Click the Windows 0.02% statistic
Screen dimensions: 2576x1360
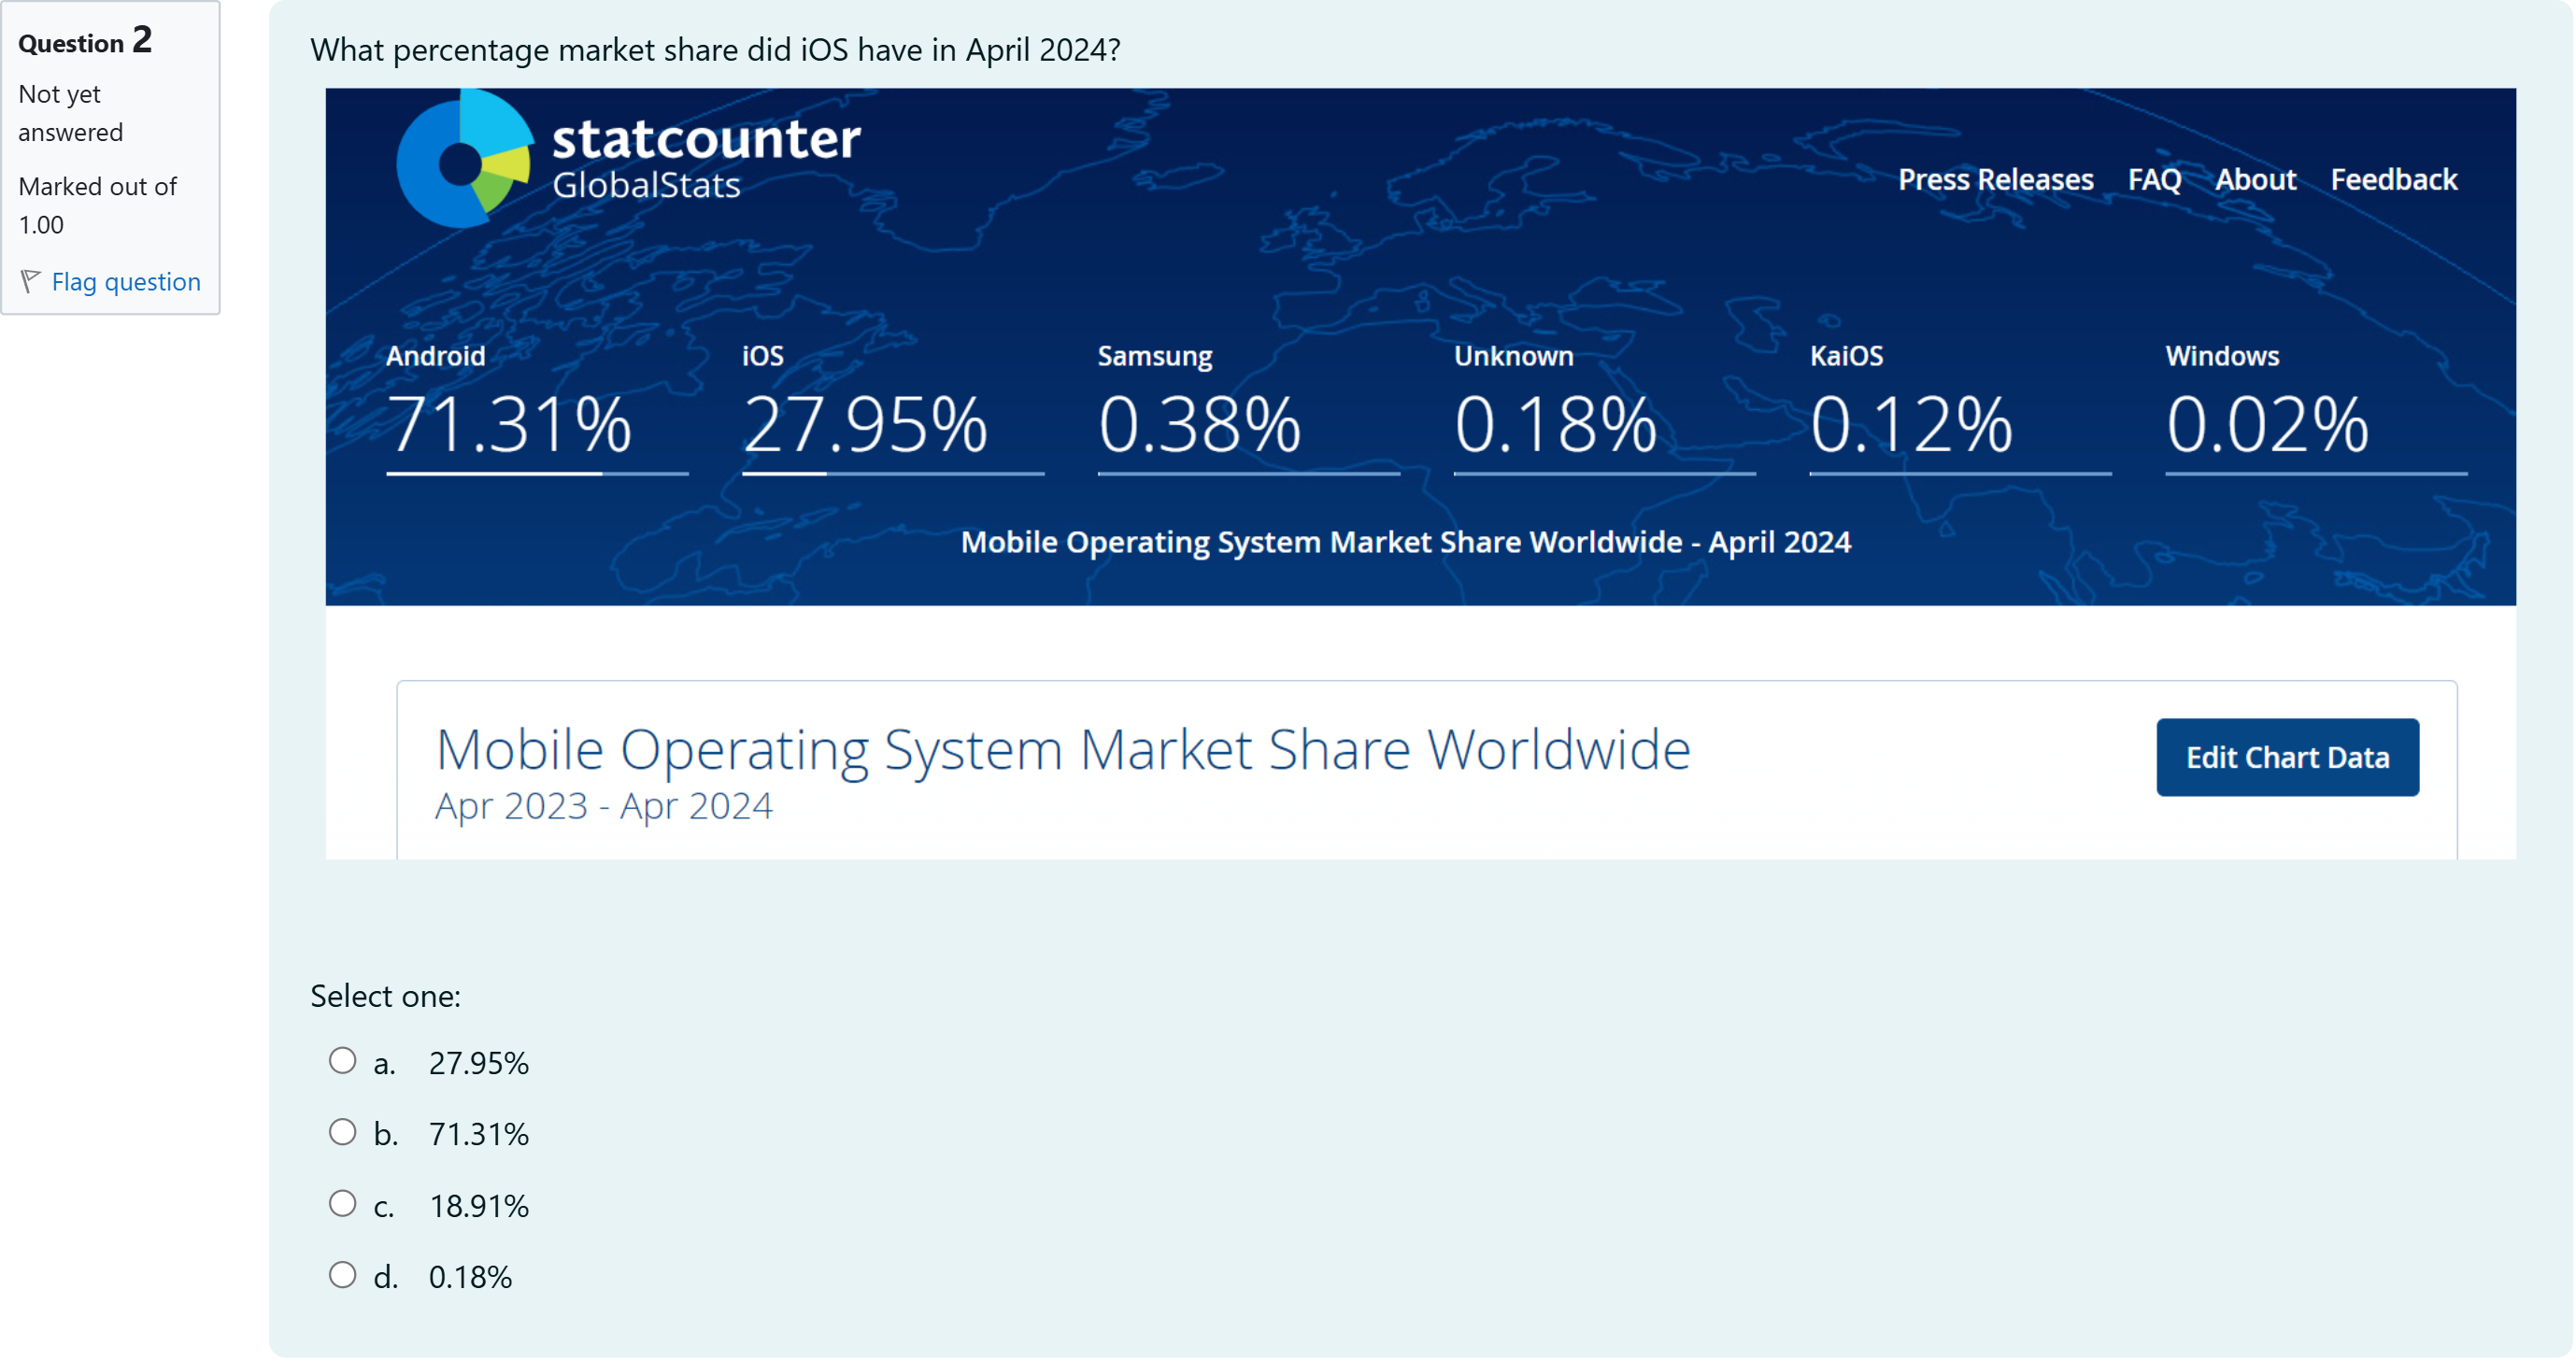(2267, 424)
